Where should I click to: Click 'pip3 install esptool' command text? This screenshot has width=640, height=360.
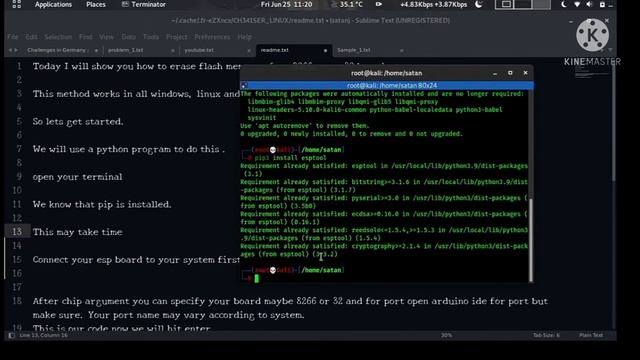tap(291, 158)
